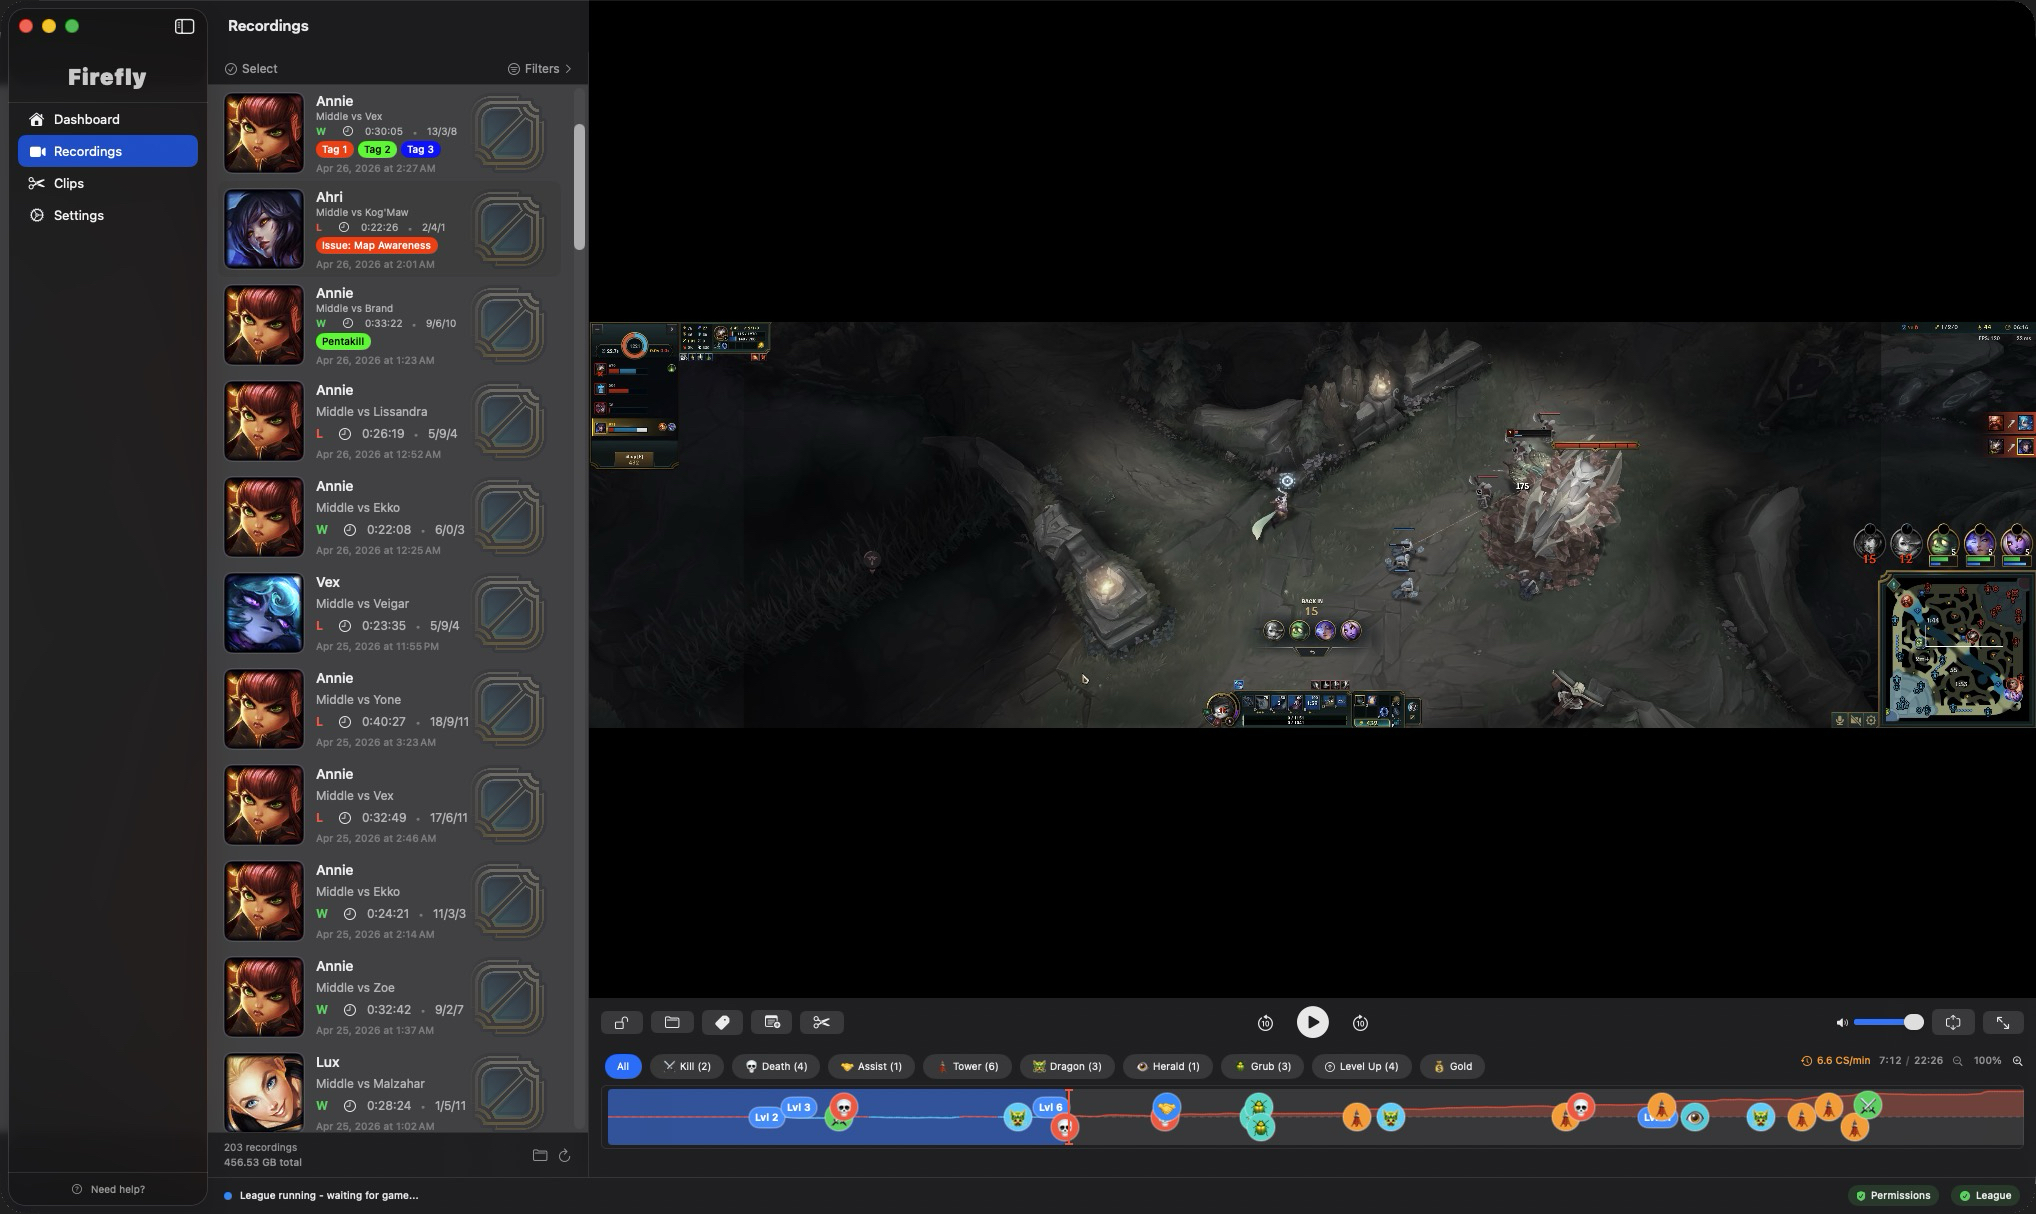Adjust the volume slider
Image resolution: width=2036 pixels, height=1214 pixels.
coord(1888,1022)
